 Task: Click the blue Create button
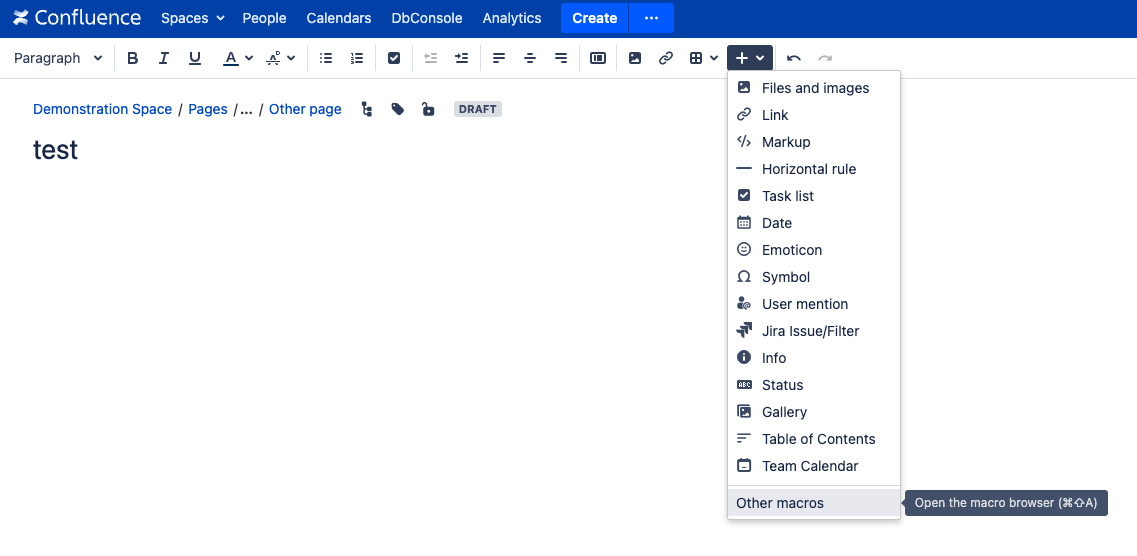tap(594, 18)
